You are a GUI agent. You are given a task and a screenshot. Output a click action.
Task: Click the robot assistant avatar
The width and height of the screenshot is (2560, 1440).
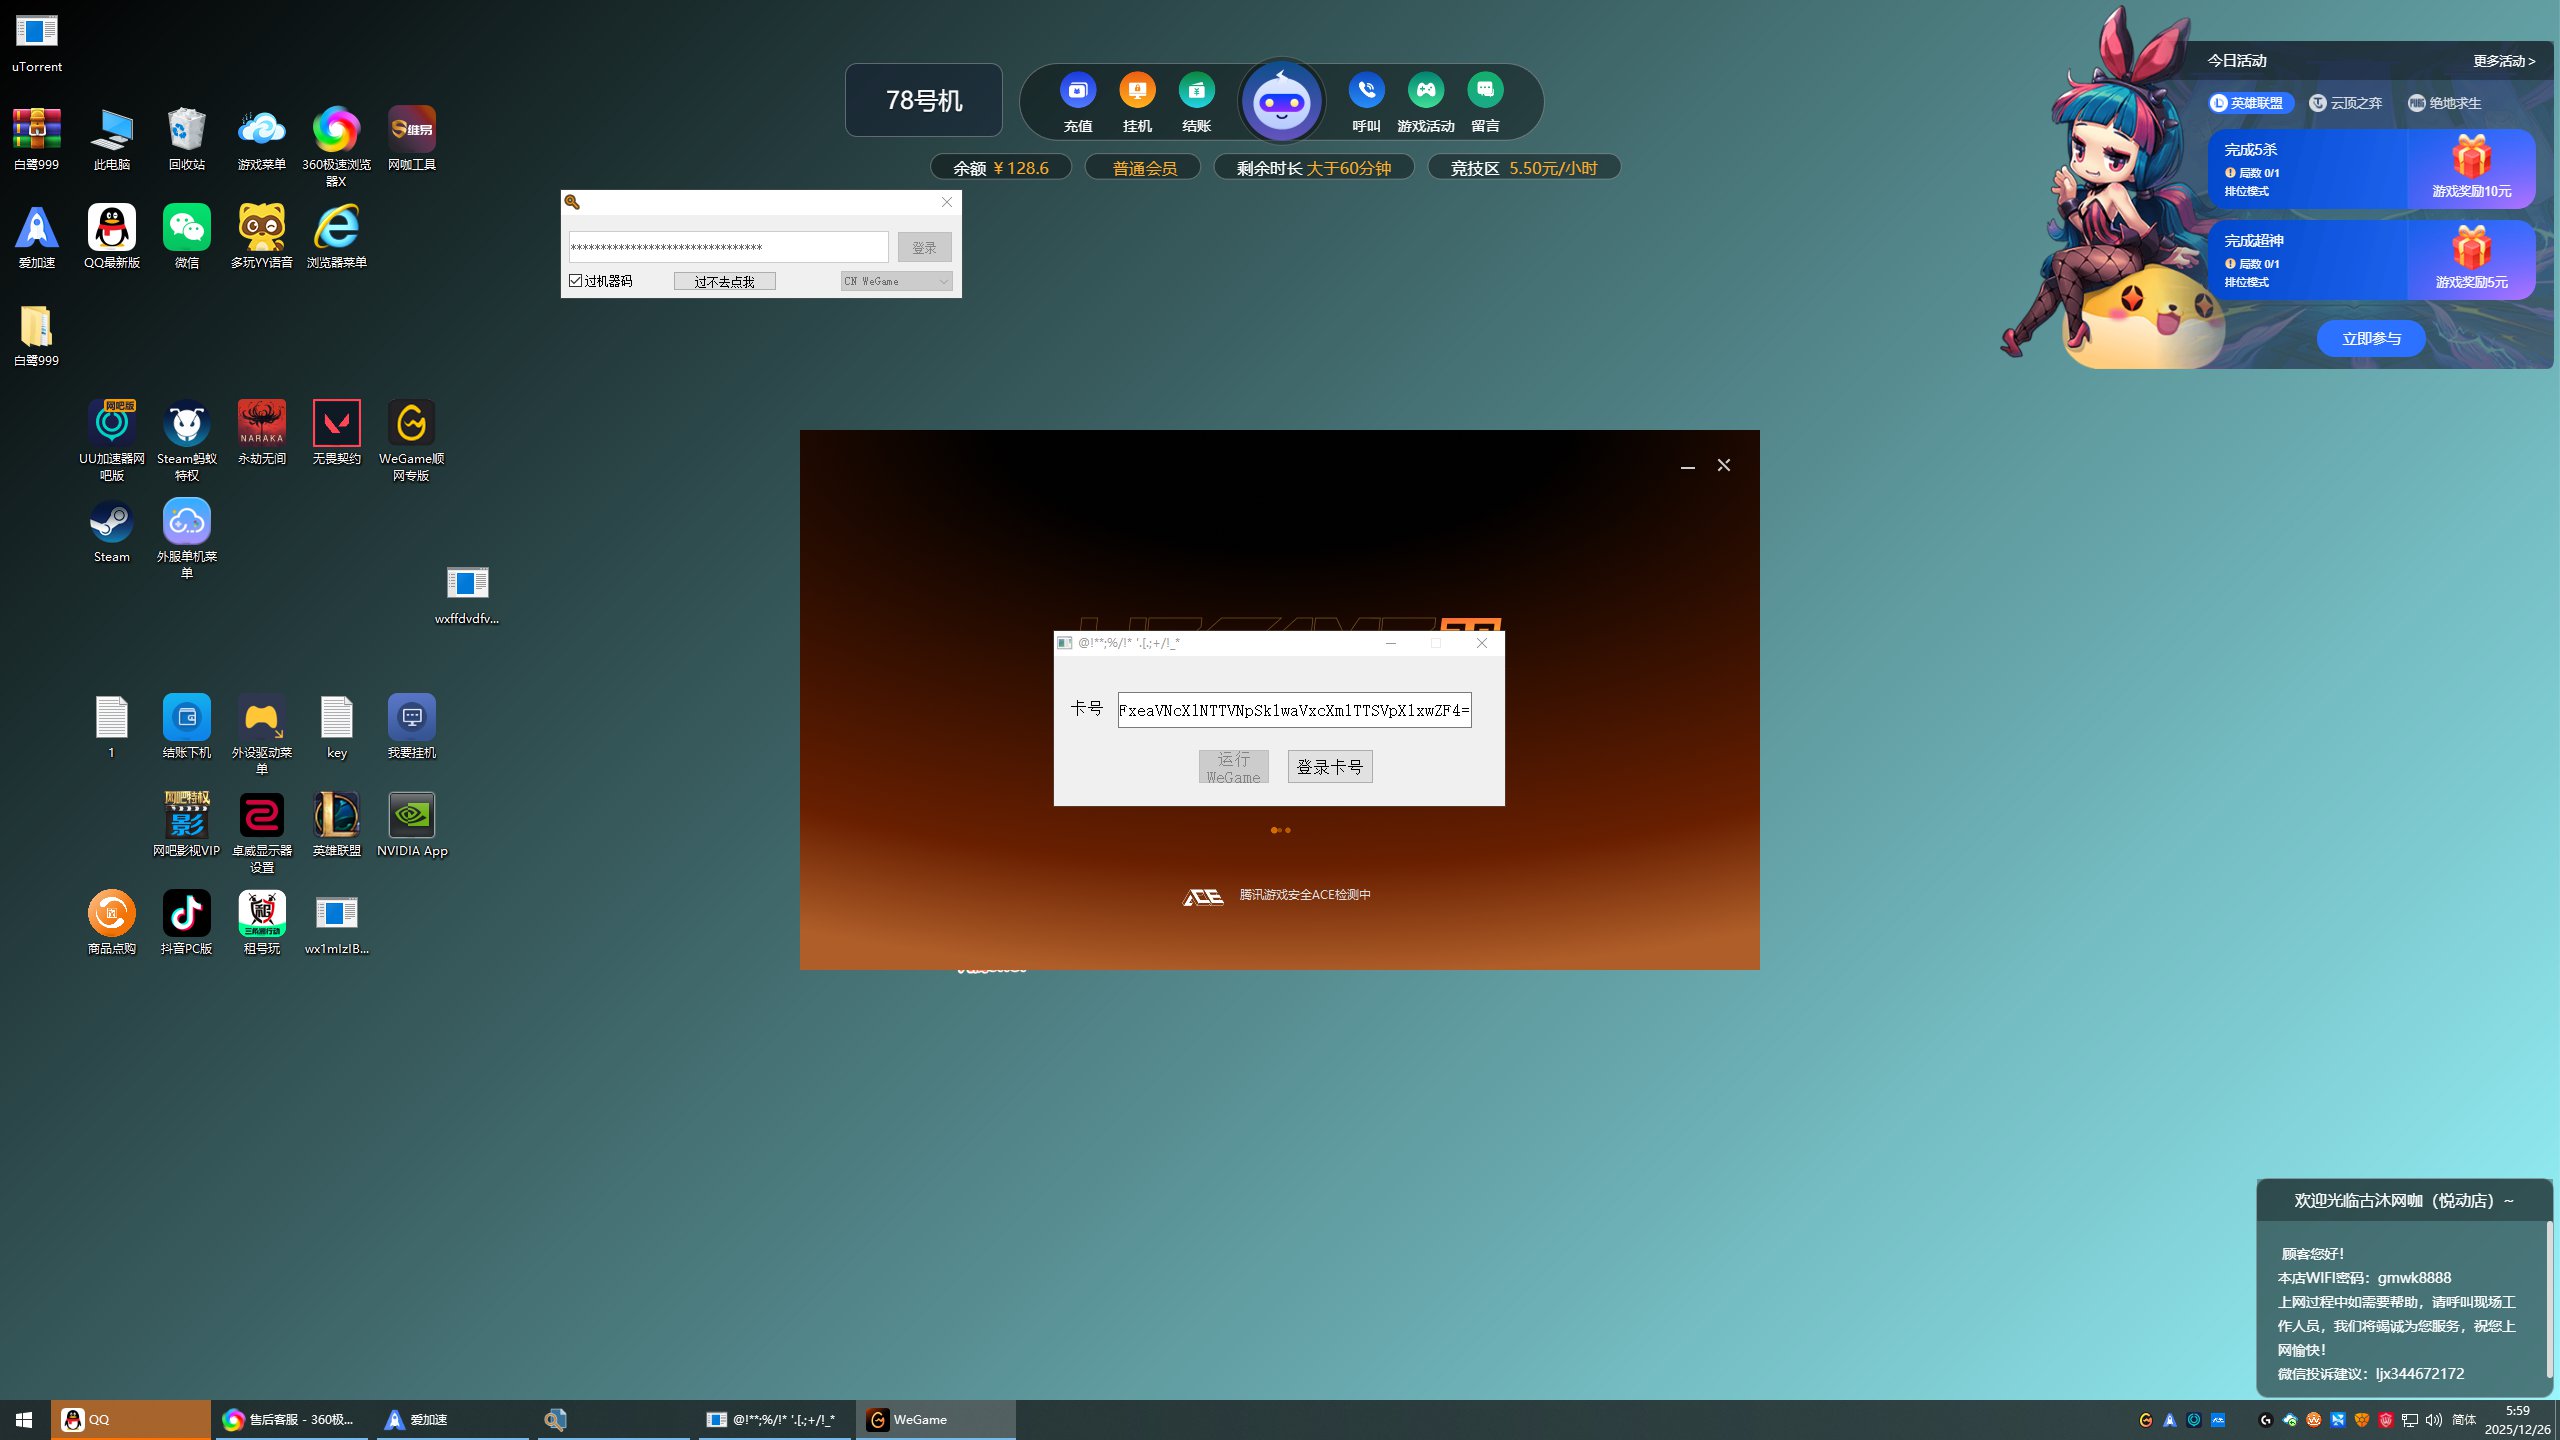click(x=1281, y=101)
